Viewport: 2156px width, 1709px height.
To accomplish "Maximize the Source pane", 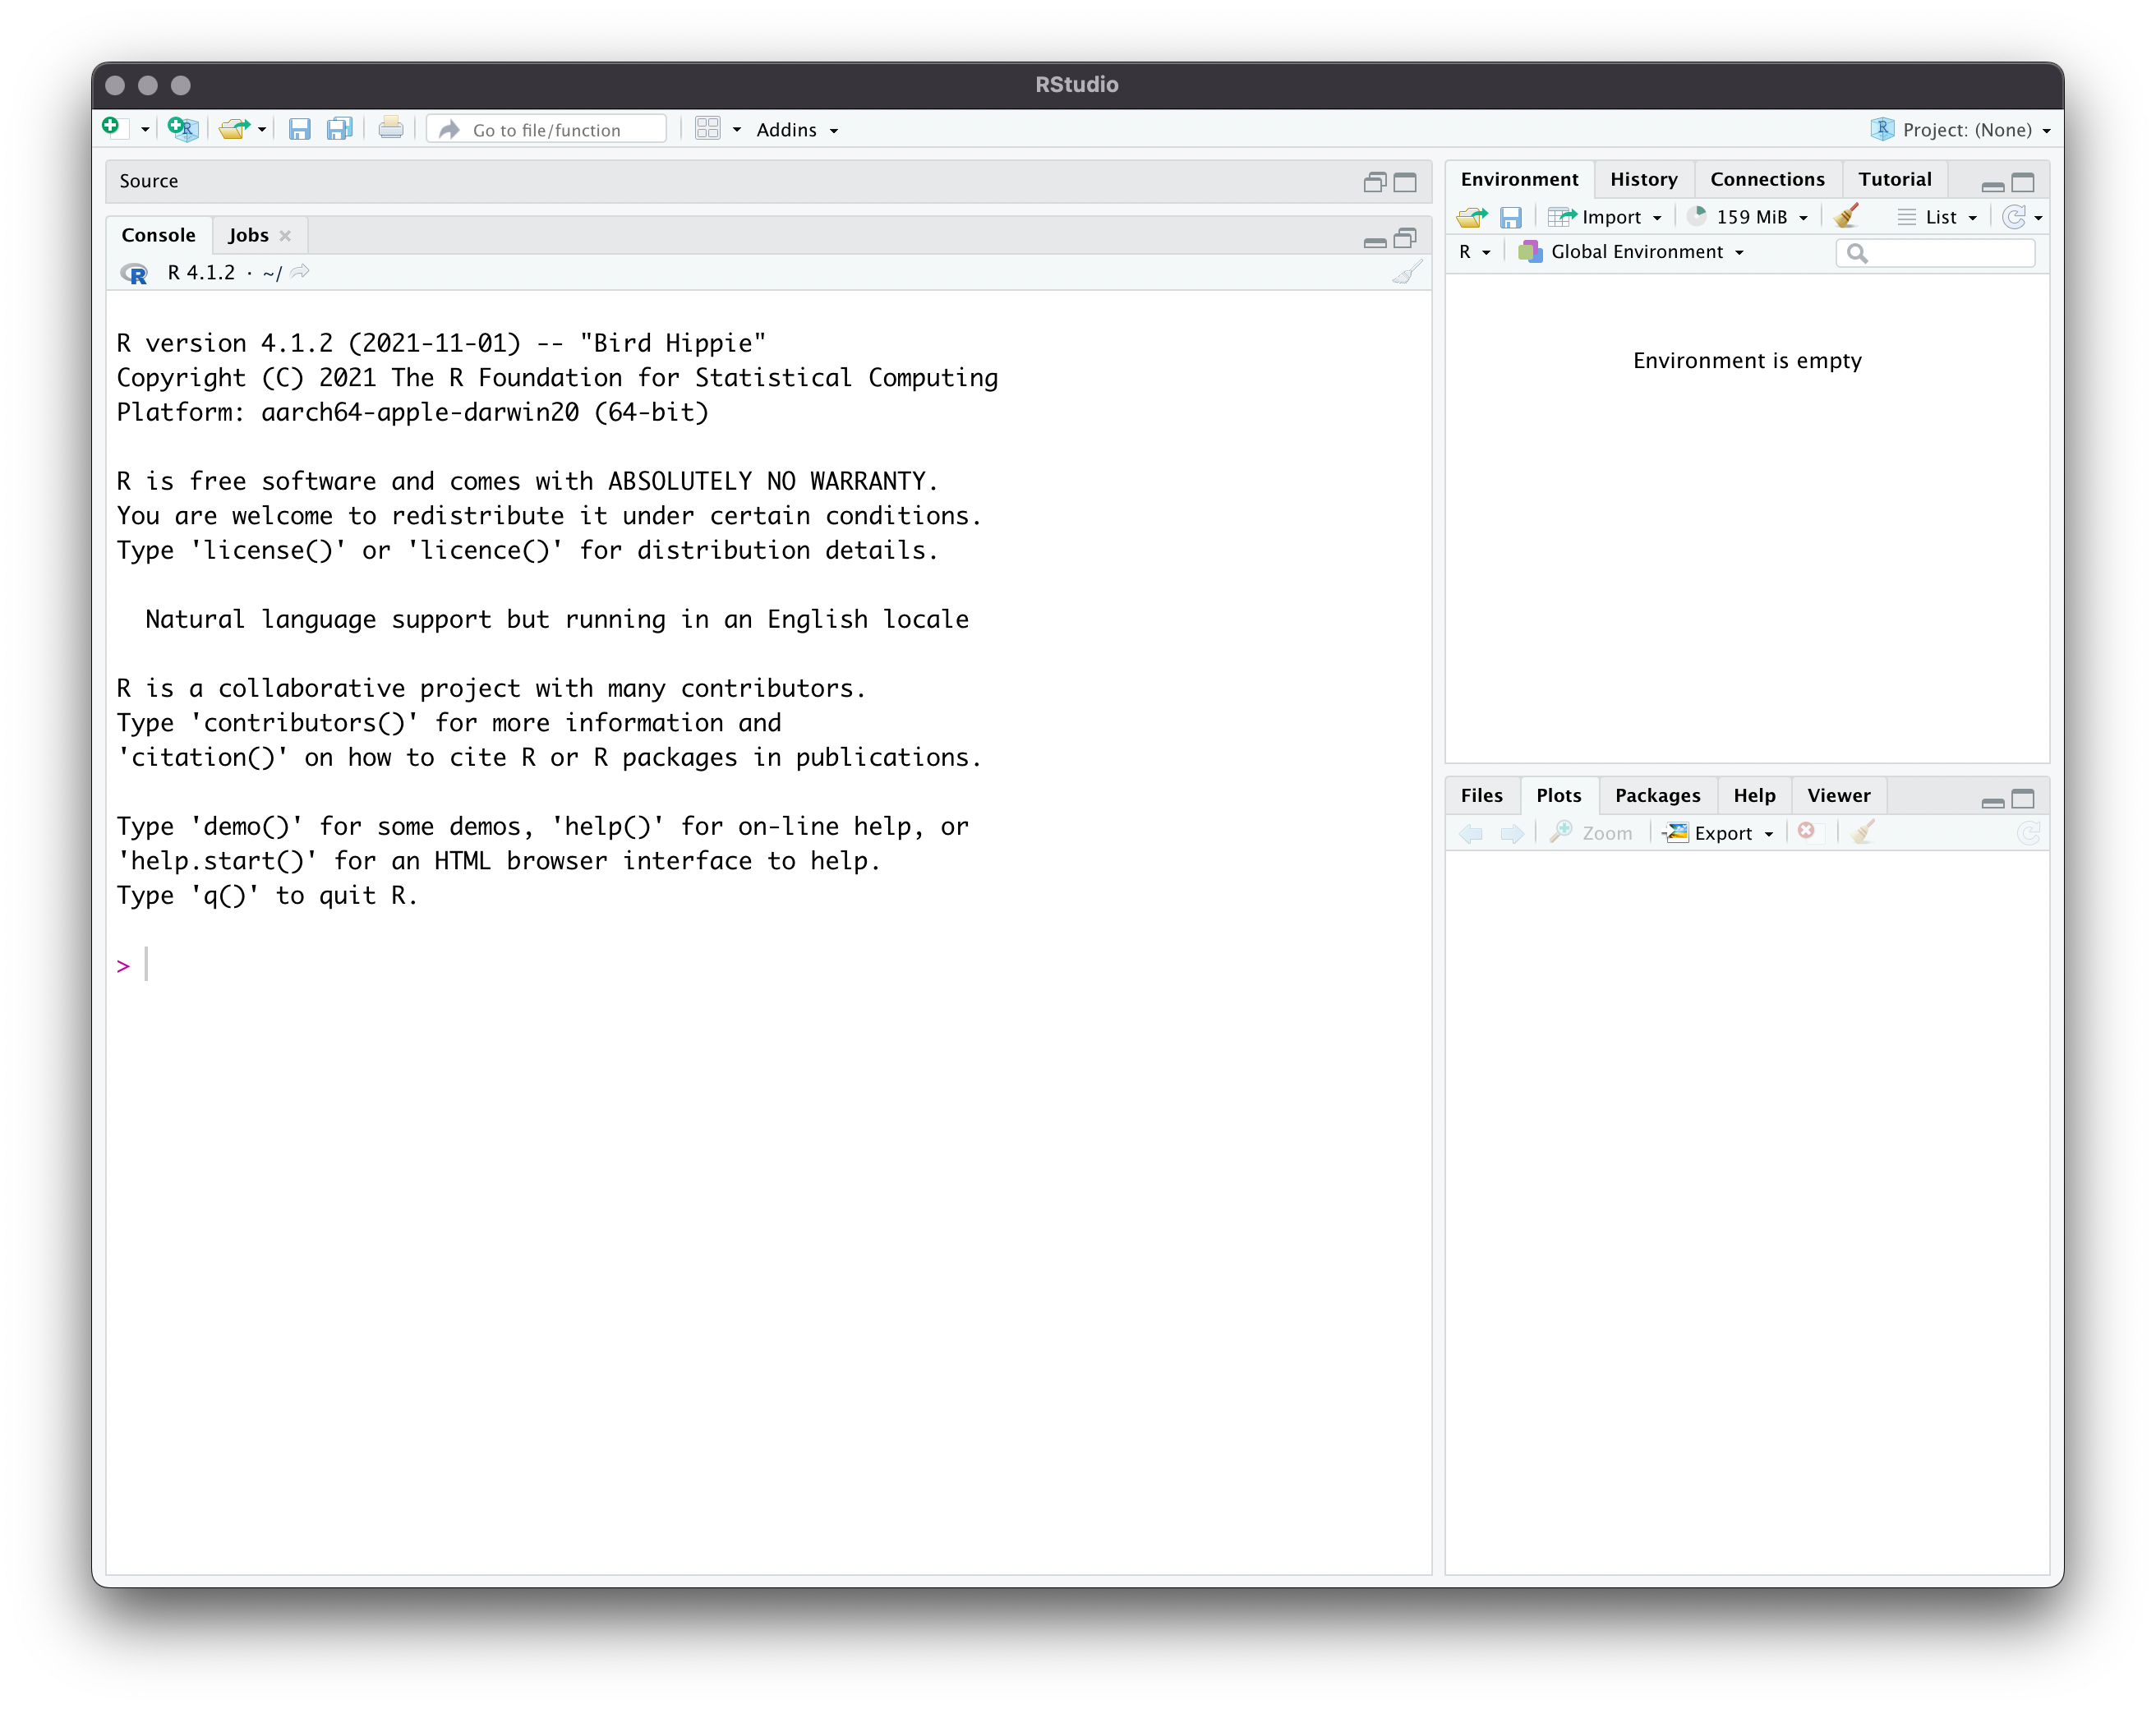I will pyautogui.click(x=1405, y=182).
